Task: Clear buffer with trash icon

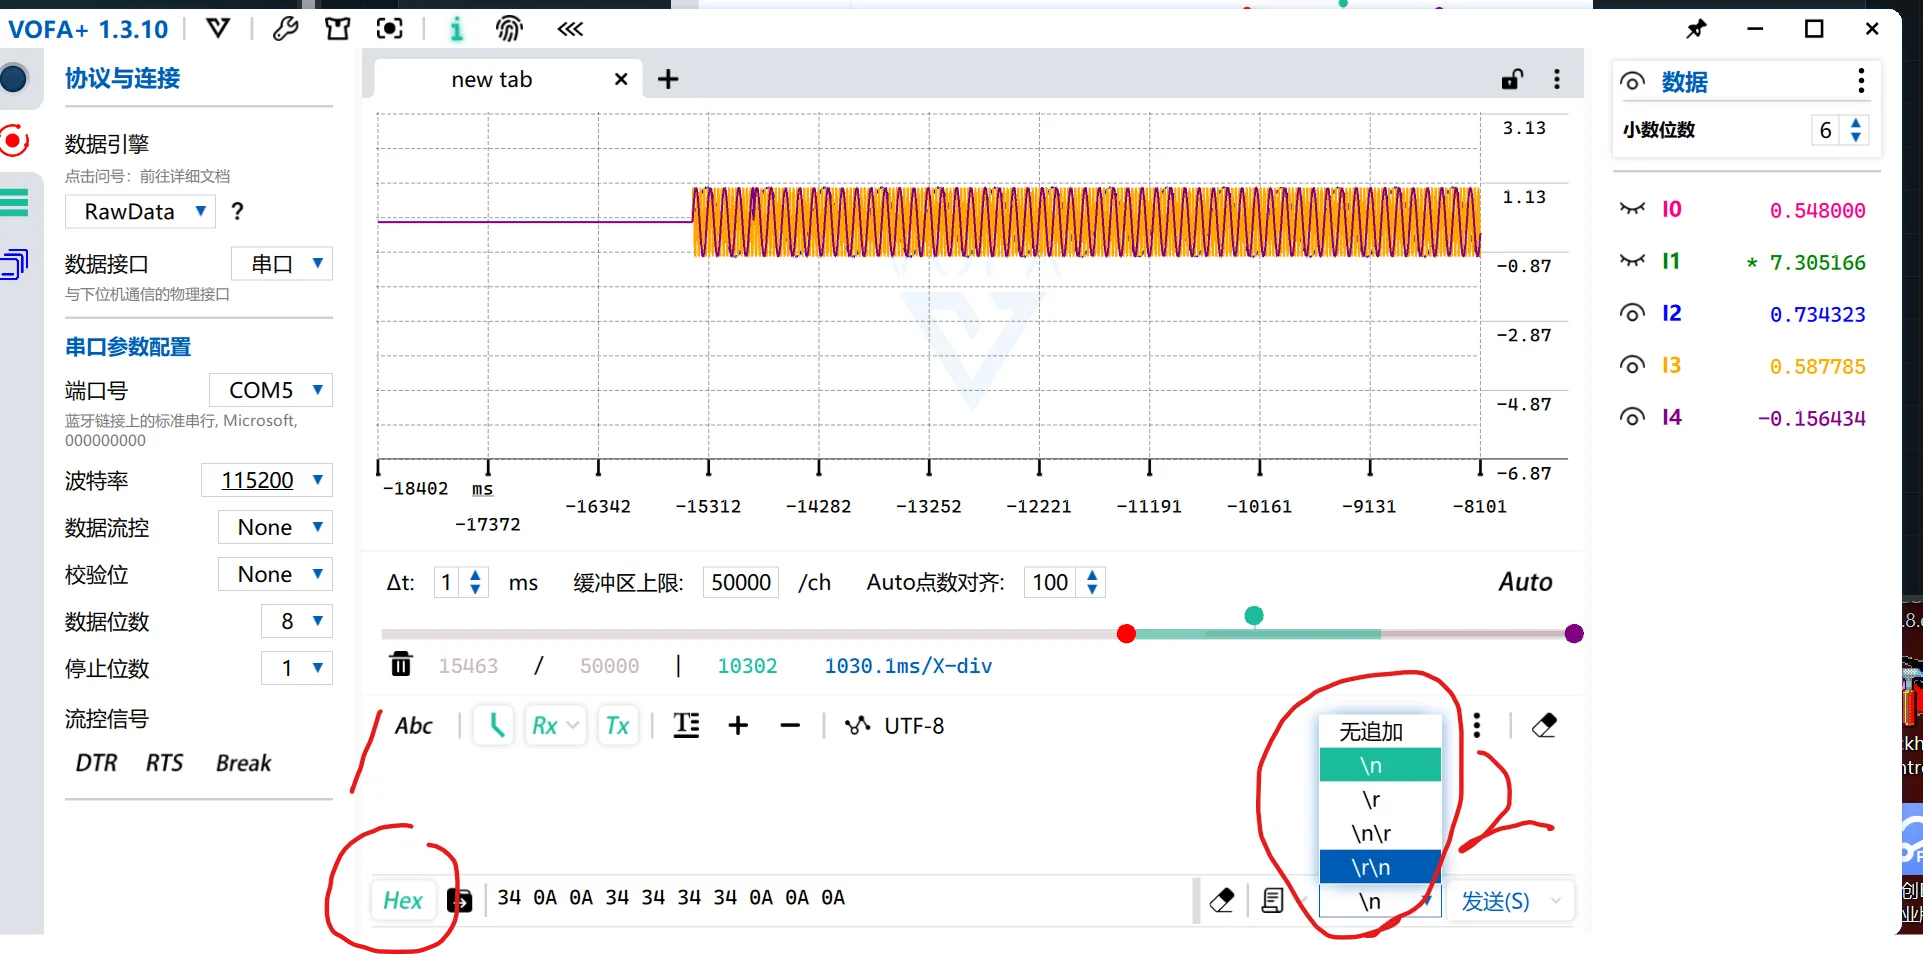Action: click(x=400, y=664)
